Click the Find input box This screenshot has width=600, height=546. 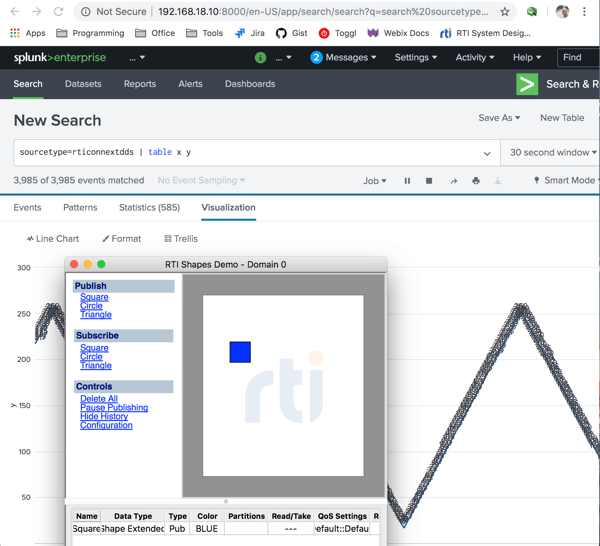578,58
